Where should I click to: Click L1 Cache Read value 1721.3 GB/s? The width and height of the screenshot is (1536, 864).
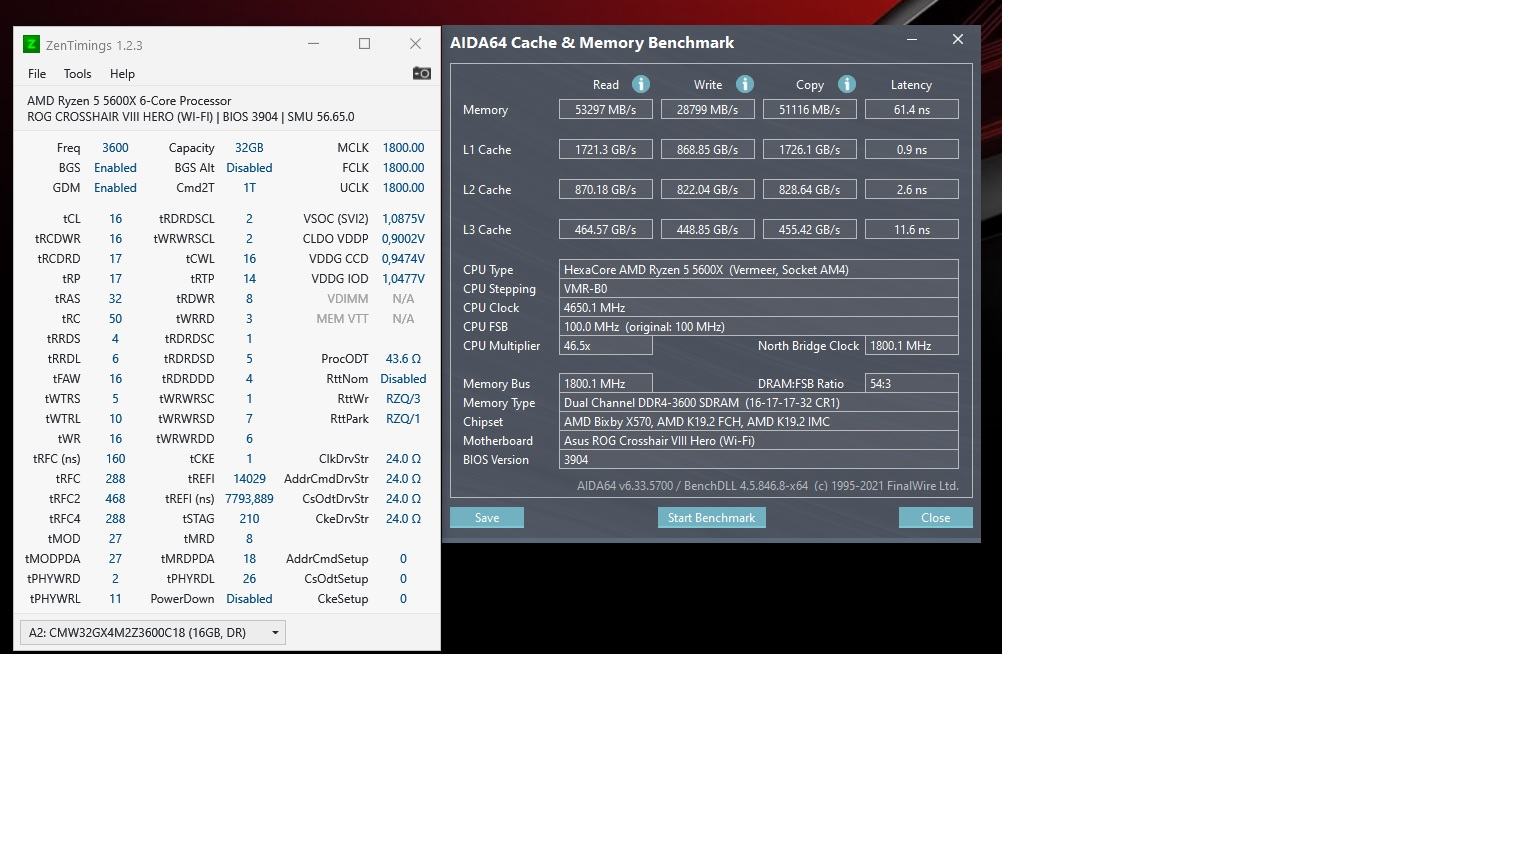pos(606,149)
